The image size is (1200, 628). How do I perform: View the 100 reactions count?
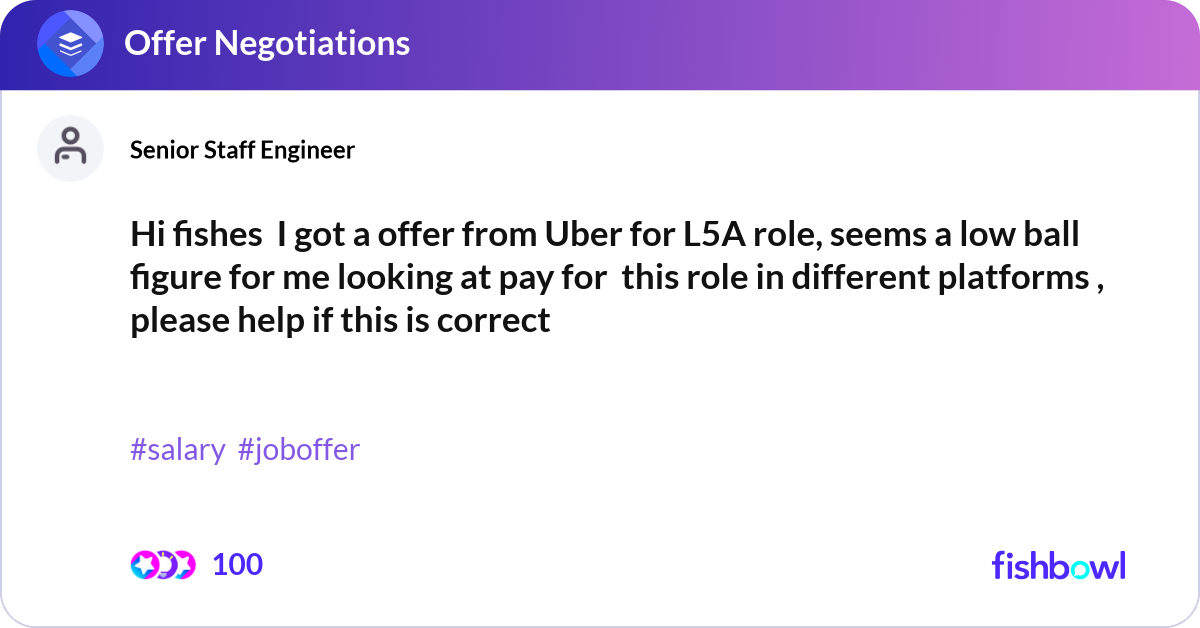coord(238,564)
